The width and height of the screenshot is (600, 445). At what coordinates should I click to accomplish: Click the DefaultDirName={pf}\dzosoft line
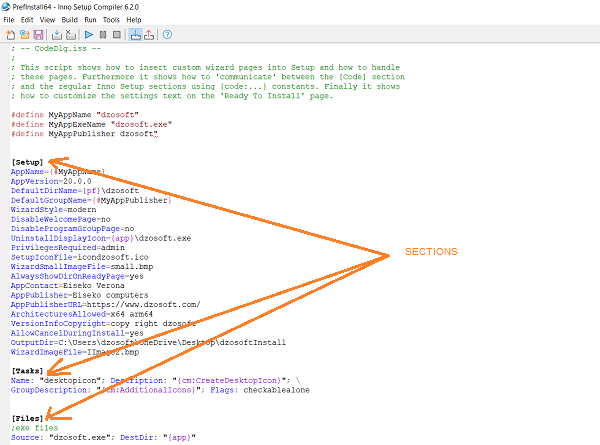point(75,191)
